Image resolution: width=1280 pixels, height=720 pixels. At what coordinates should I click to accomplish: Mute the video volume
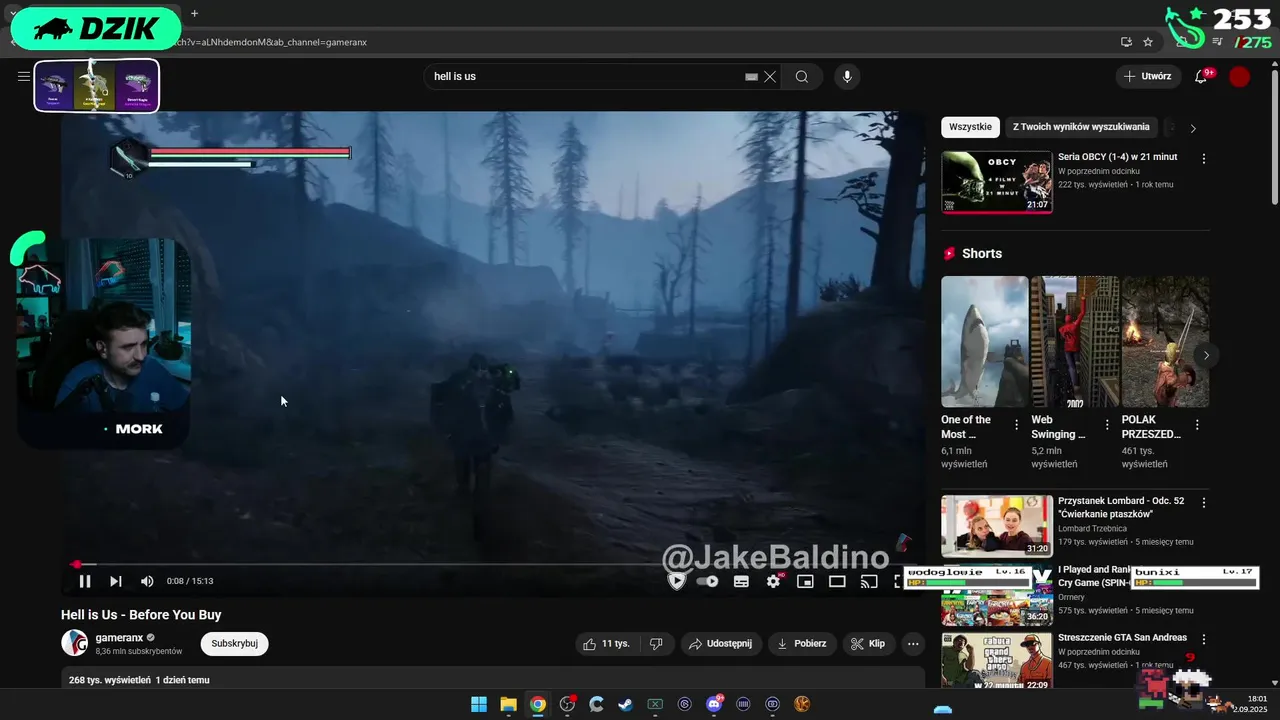point(147,581)
